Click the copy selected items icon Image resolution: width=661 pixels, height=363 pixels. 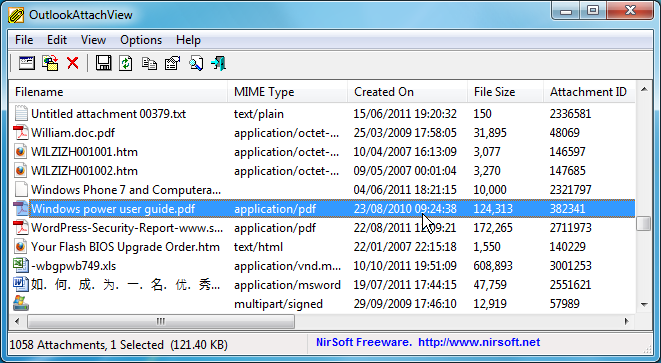(149, 63)
